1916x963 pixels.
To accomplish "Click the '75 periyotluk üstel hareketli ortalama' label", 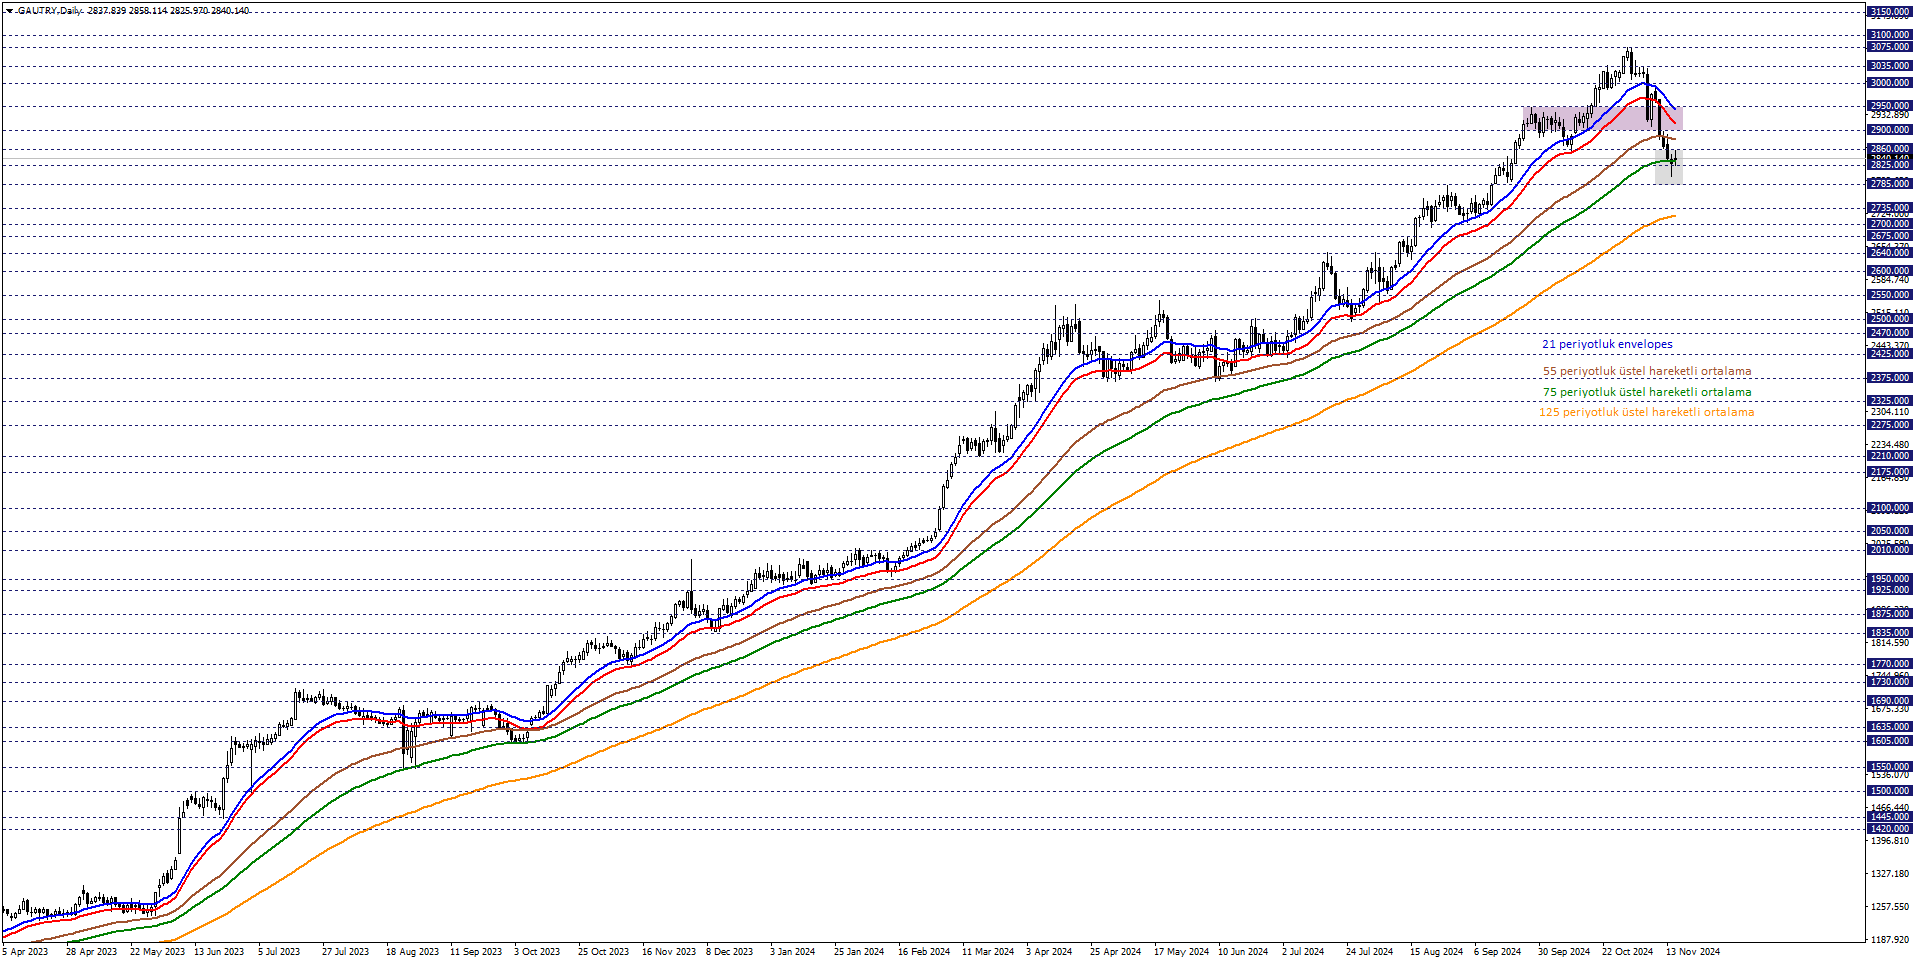I will (x=1647, y=392).
